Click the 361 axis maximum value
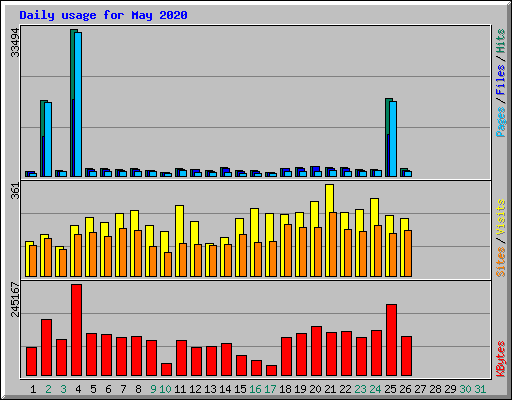The width and height of the screenshot is (512, 400). 15,191
